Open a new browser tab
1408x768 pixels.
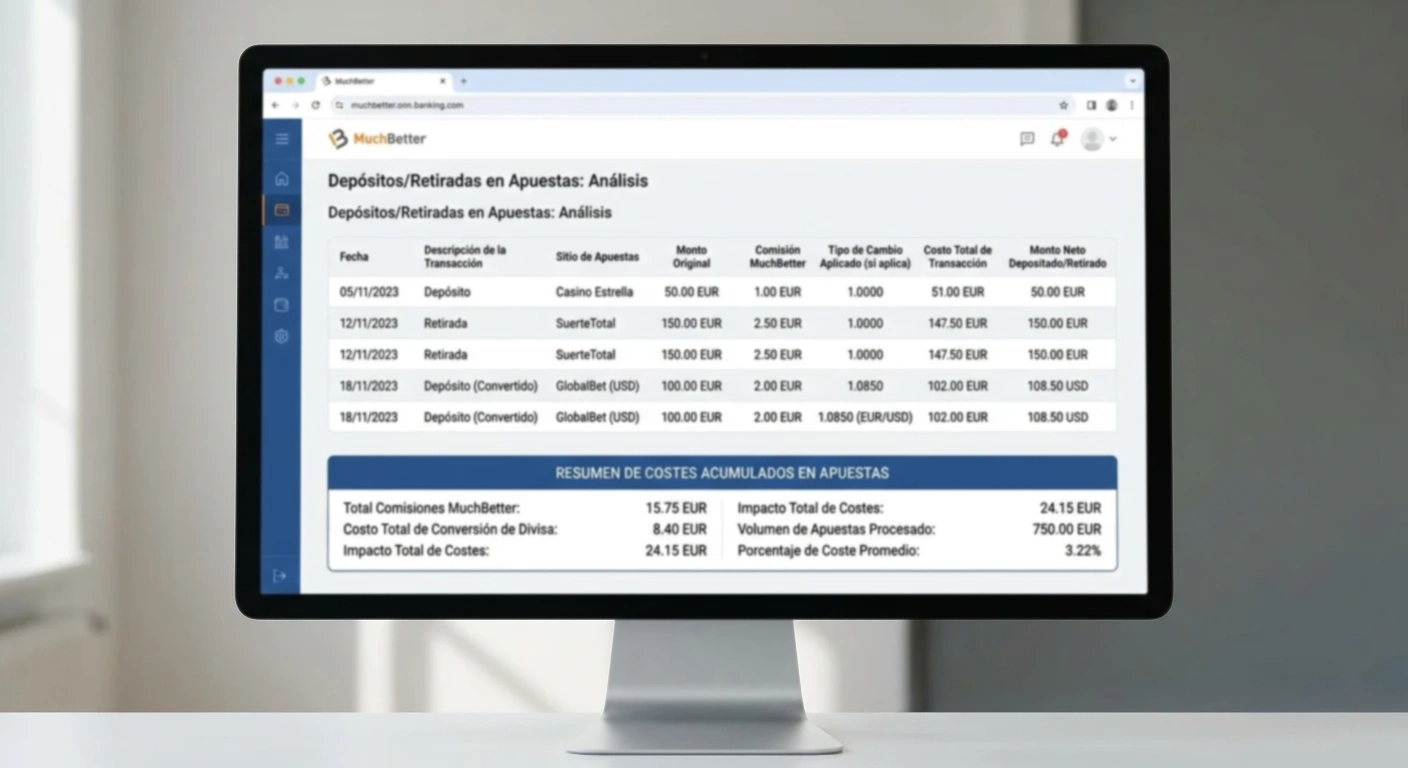click(x=463, y=81)
